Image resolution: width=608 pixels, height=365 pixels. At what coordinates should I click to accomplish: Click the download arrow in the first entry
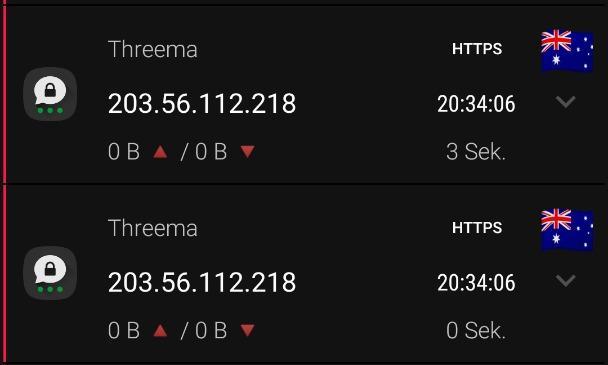247,152
